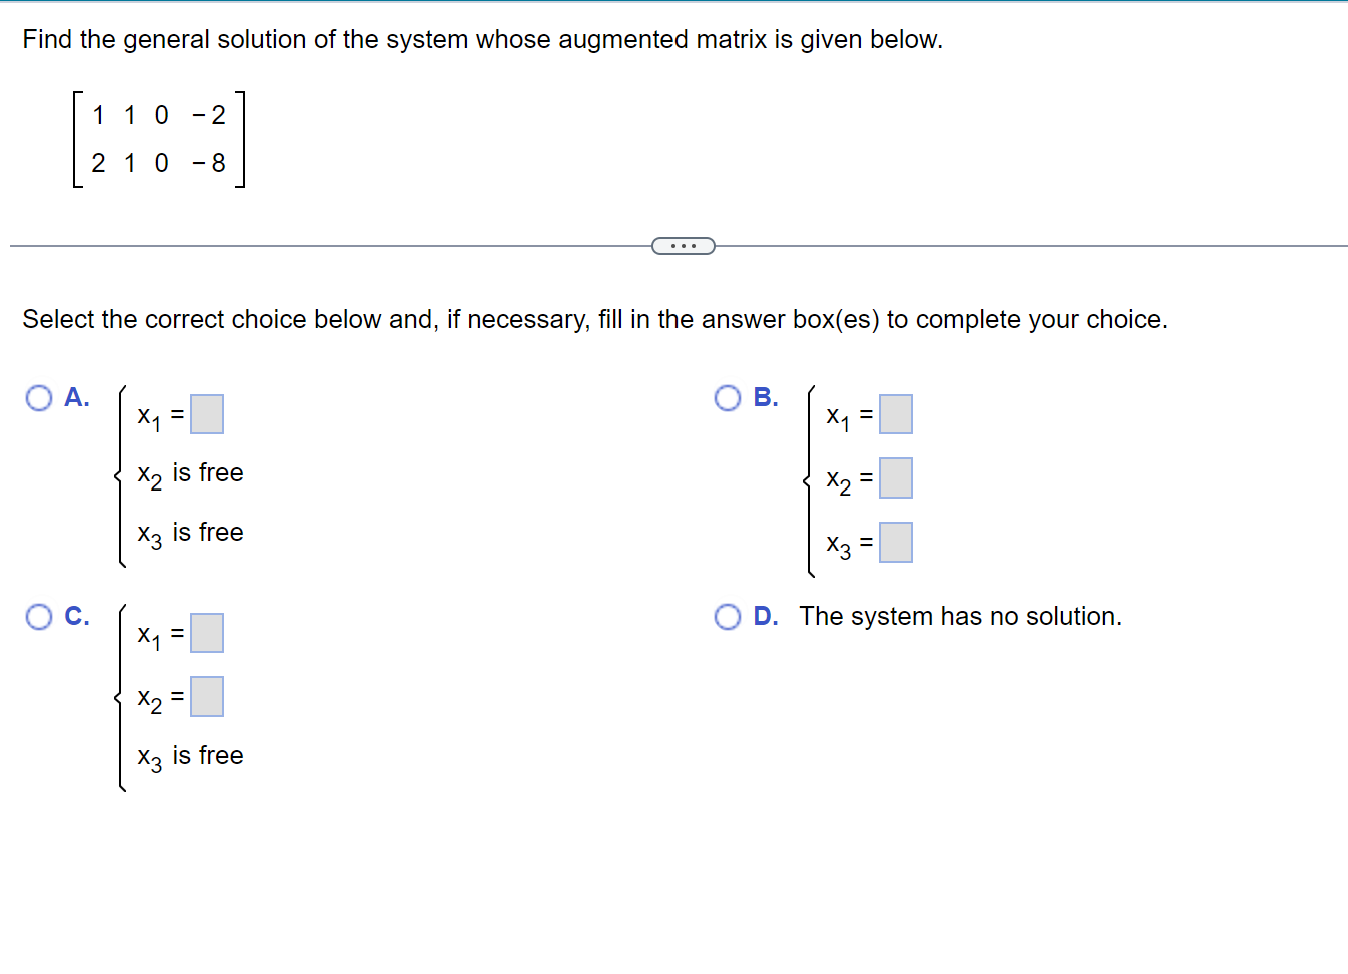The height and width of the screenshot is (974, 1348).
Task: Click the ellipsis control on the divider
Action: click(x=683, y=245)
